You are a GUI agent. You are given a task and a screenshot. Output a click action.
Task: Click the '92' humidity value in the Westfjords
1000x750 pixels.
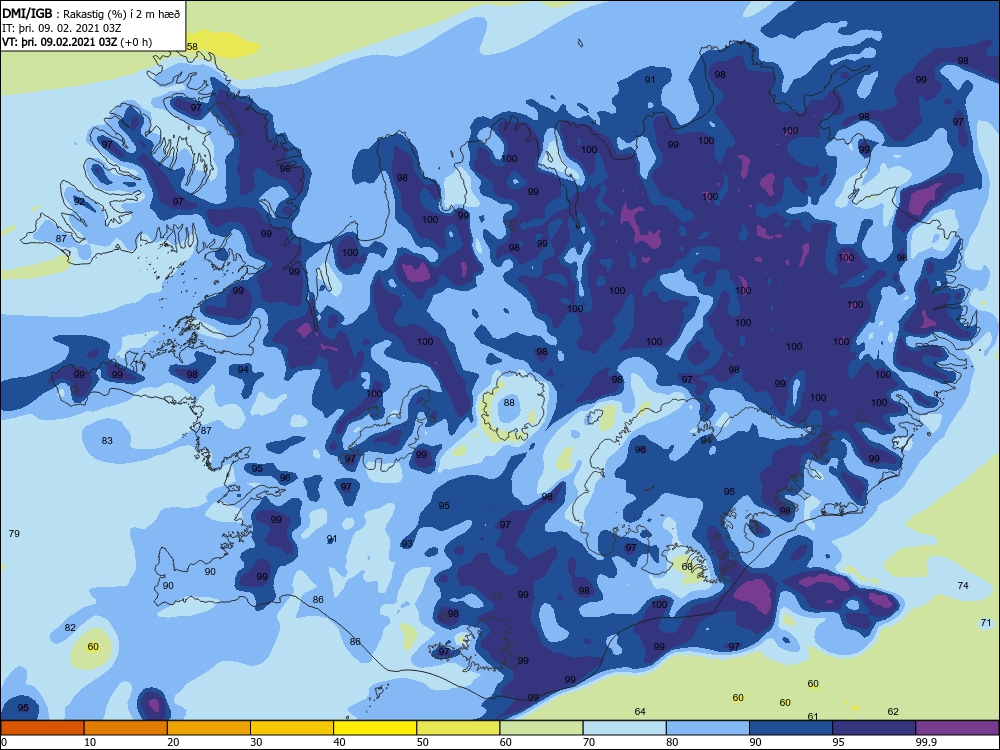coord(79,202)
